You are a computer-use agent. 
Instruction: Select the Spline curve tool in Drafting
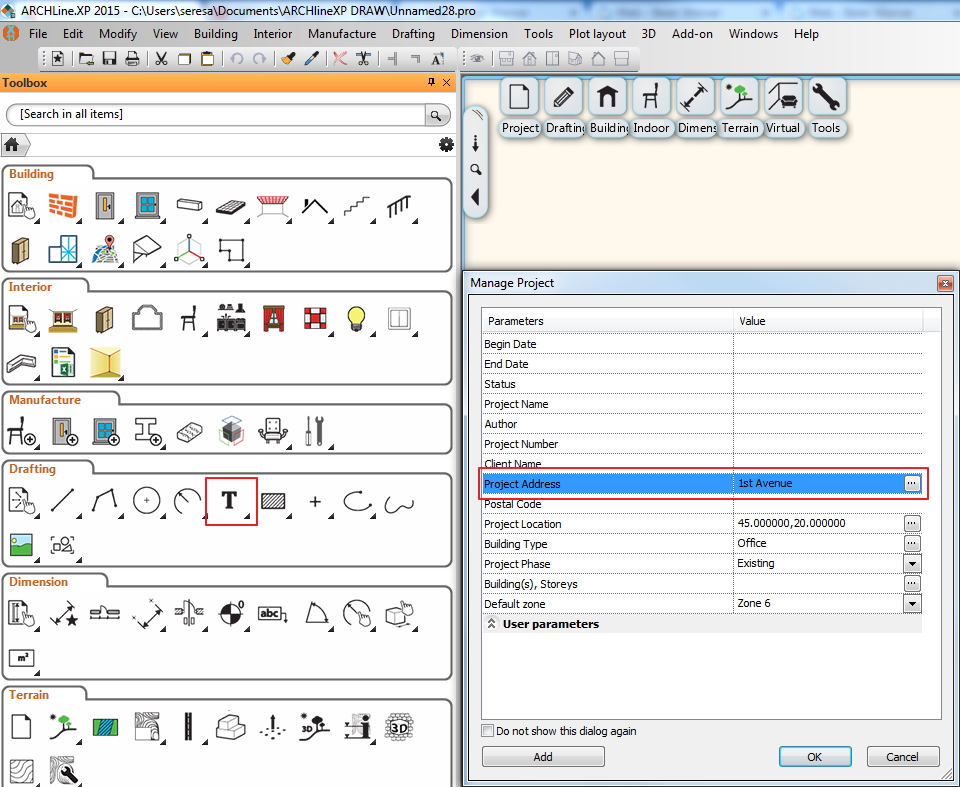pos(399,503)
